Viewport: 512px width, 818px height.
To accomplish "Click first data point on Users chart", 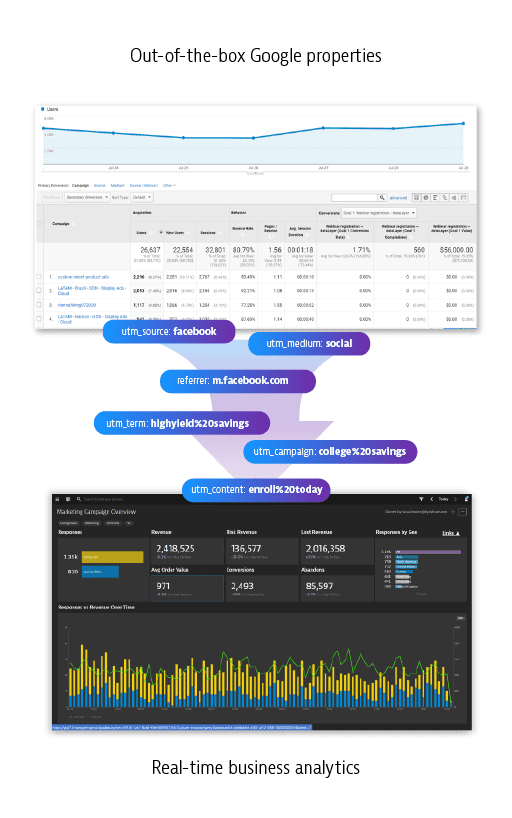I will (44, 128).
